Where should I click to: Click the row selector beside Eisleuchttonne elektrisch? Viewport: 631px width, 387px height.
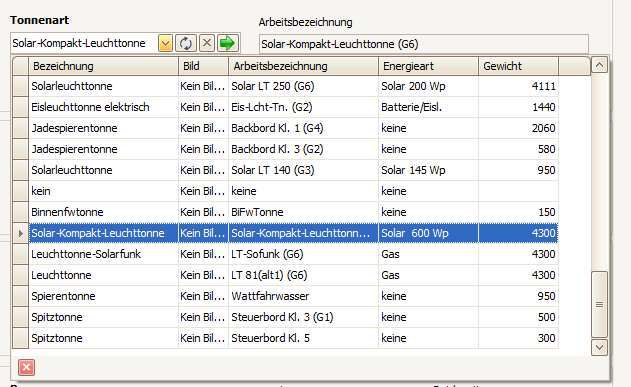click(x=21, y=107)
